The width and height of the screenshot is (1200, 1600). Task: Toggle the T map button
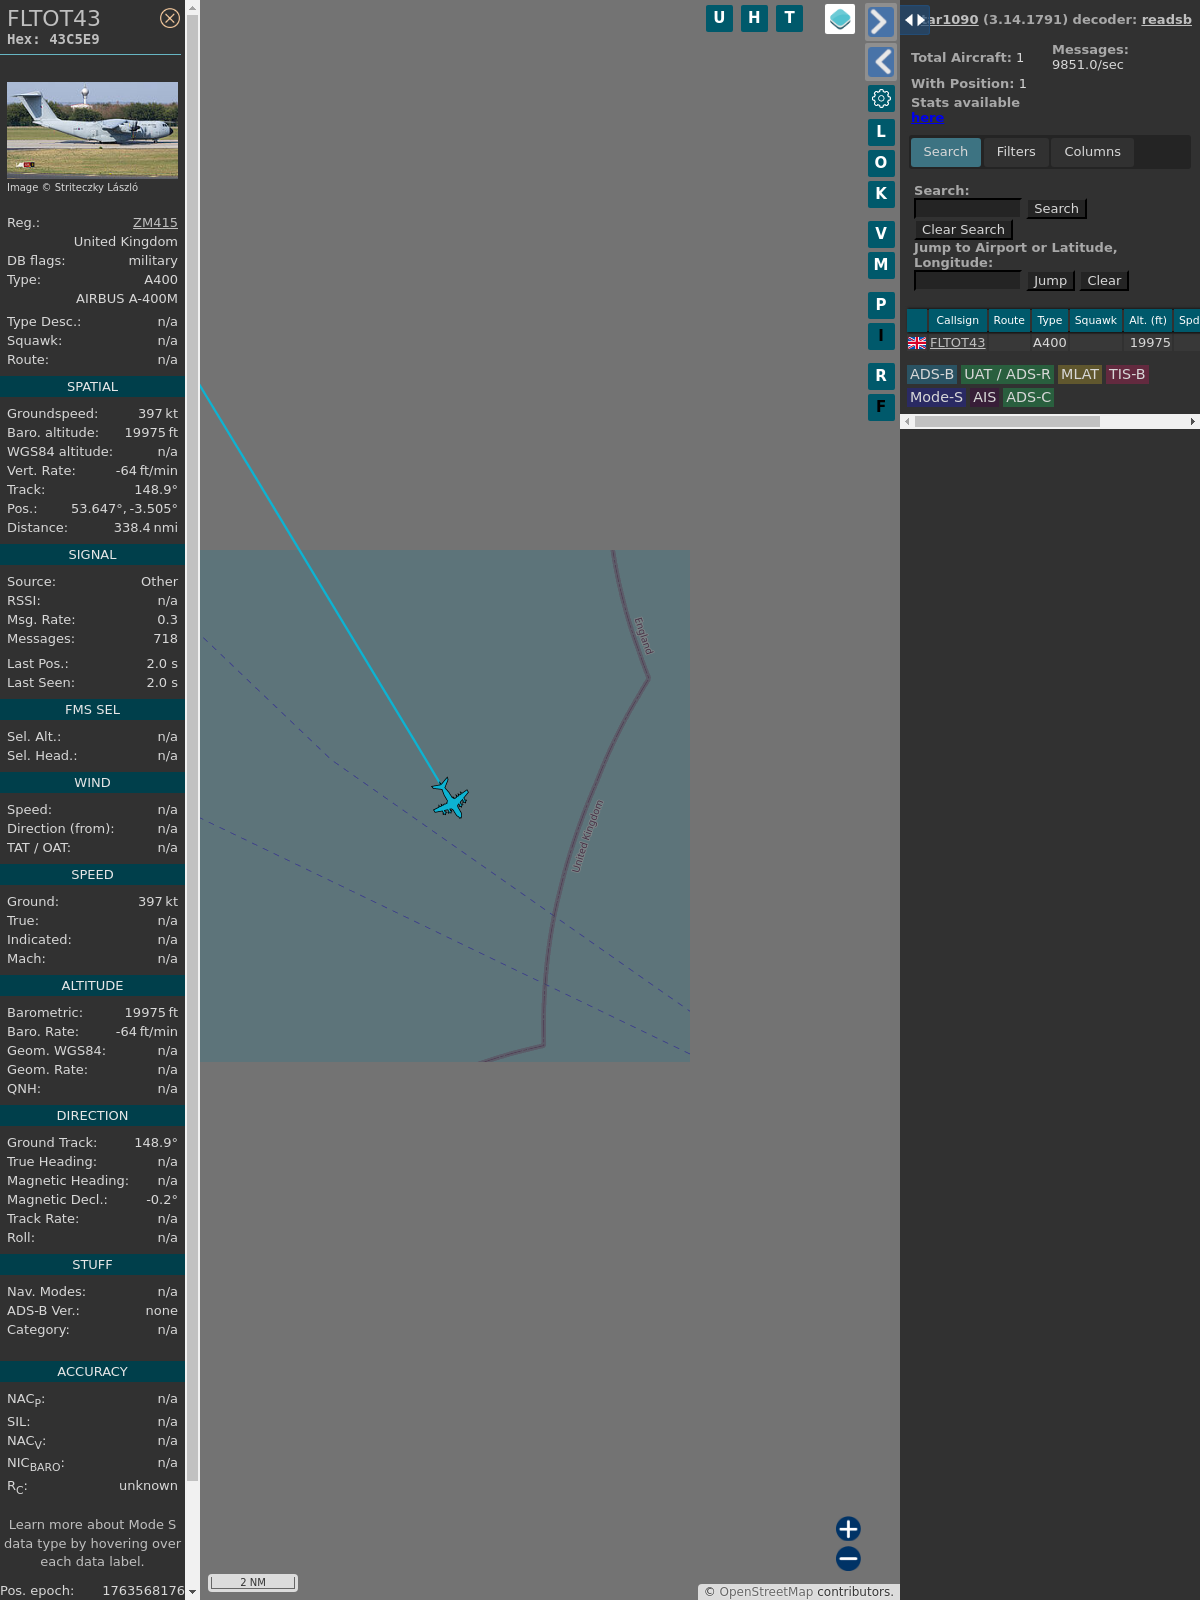(x=789, y=18)
